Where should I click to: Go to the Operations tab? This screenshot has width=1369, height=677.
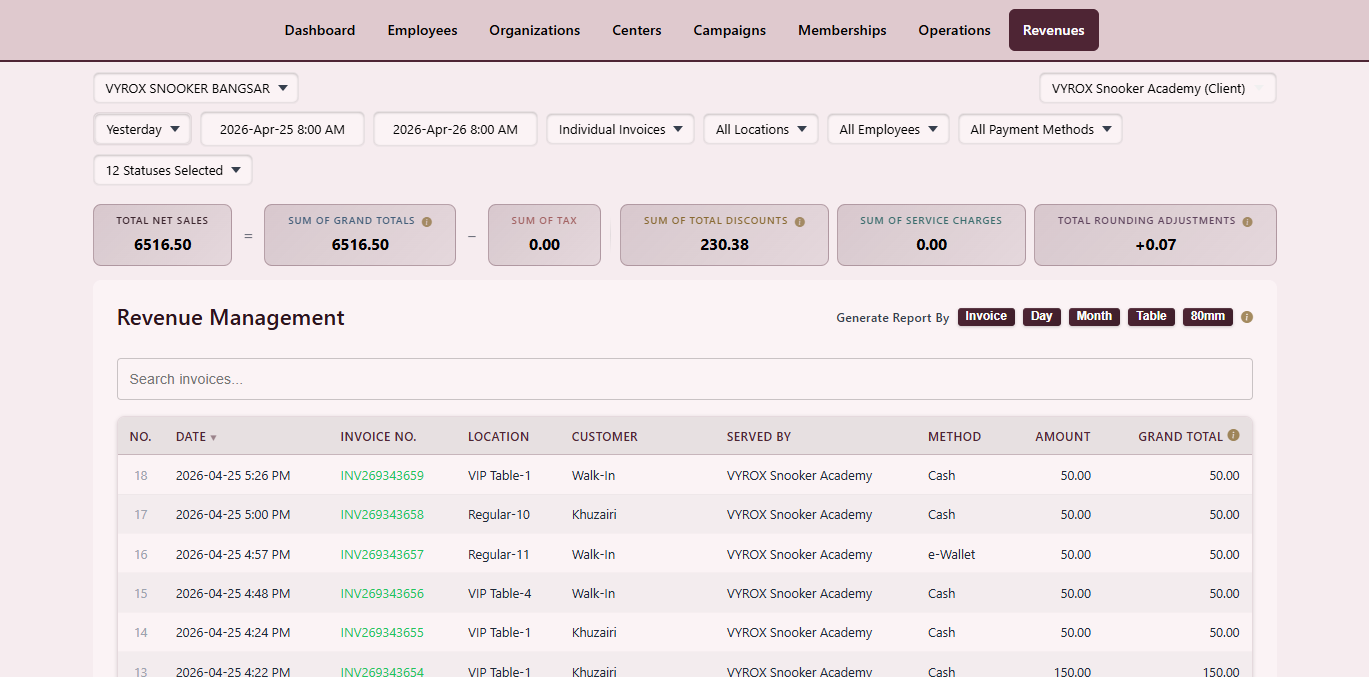coord(955,30)
